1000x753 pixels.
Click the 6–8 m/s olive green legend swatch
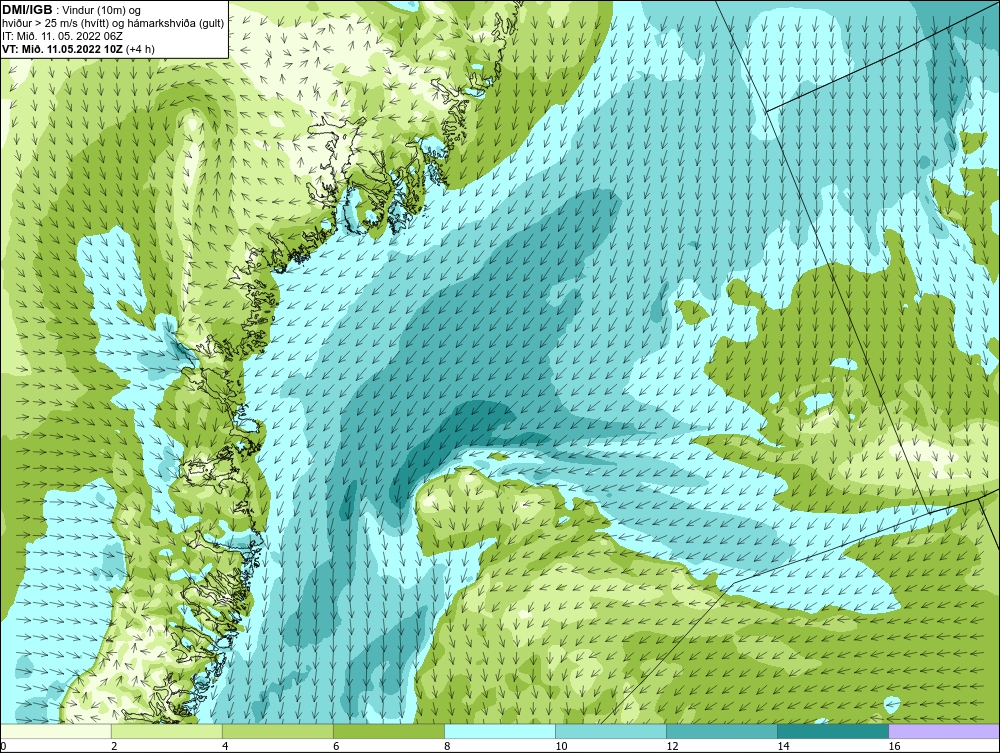pos(388,731)
